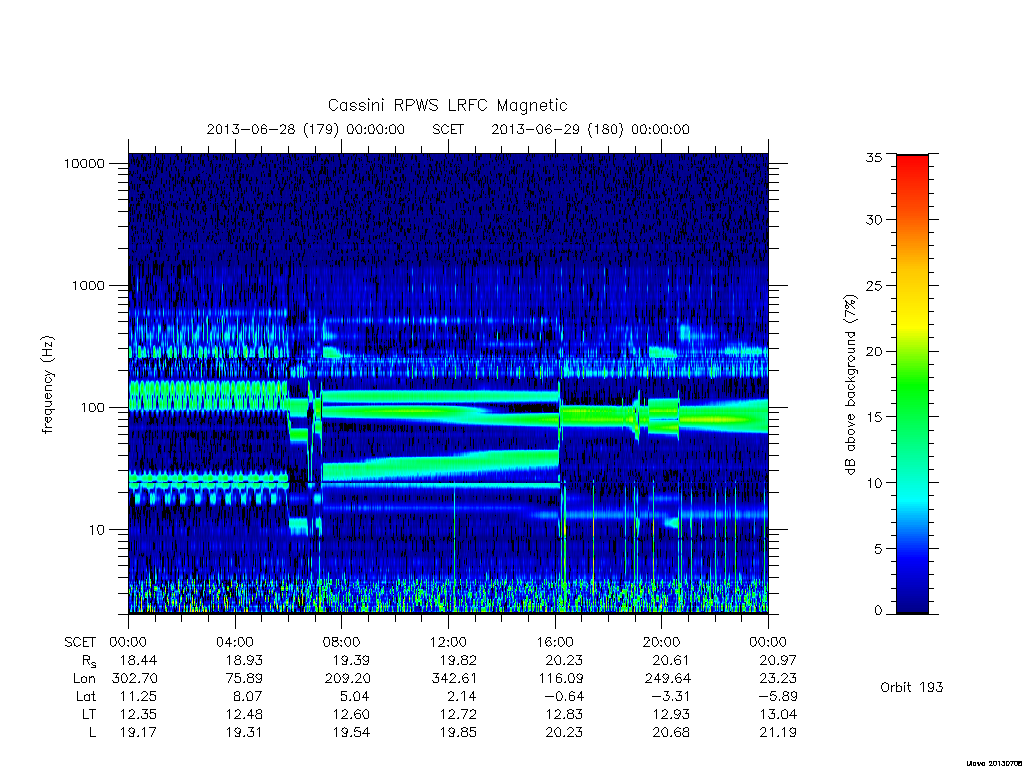Click the Cassini RPWS LRFC Magnetic title
Image resolution: width=1024 pixels, height=768 pixels.
[447, 105]
